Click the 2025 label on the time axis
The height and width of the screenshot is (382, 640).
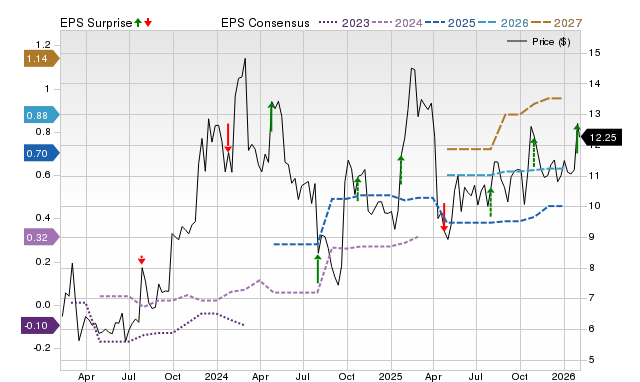click(x=390, y=376)
